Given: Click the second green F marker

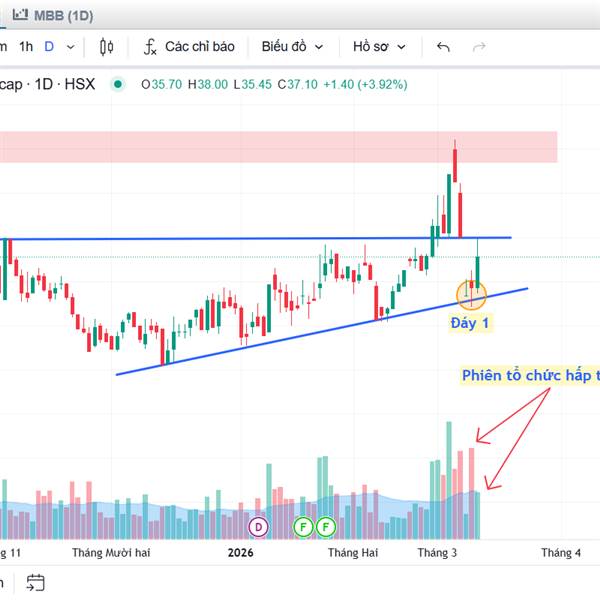Looking at the screenshot, I should pyautogui.click(x=326, y=527).
